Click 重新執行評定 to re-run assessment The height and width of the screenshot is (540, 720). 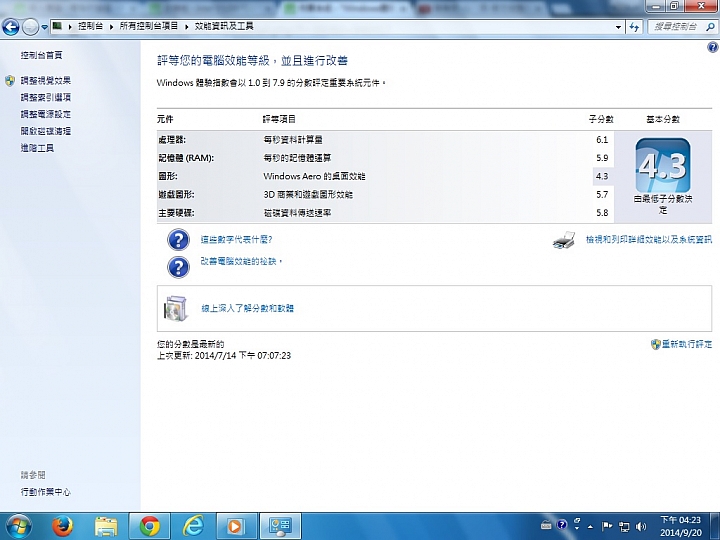pos(686,344)
